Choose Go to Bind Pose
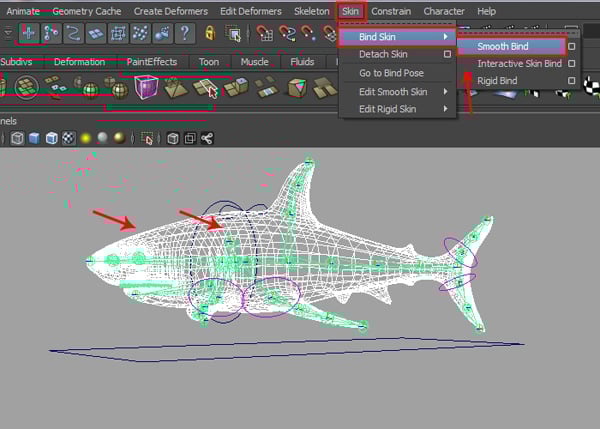600x429 pixels. point(391,73)
